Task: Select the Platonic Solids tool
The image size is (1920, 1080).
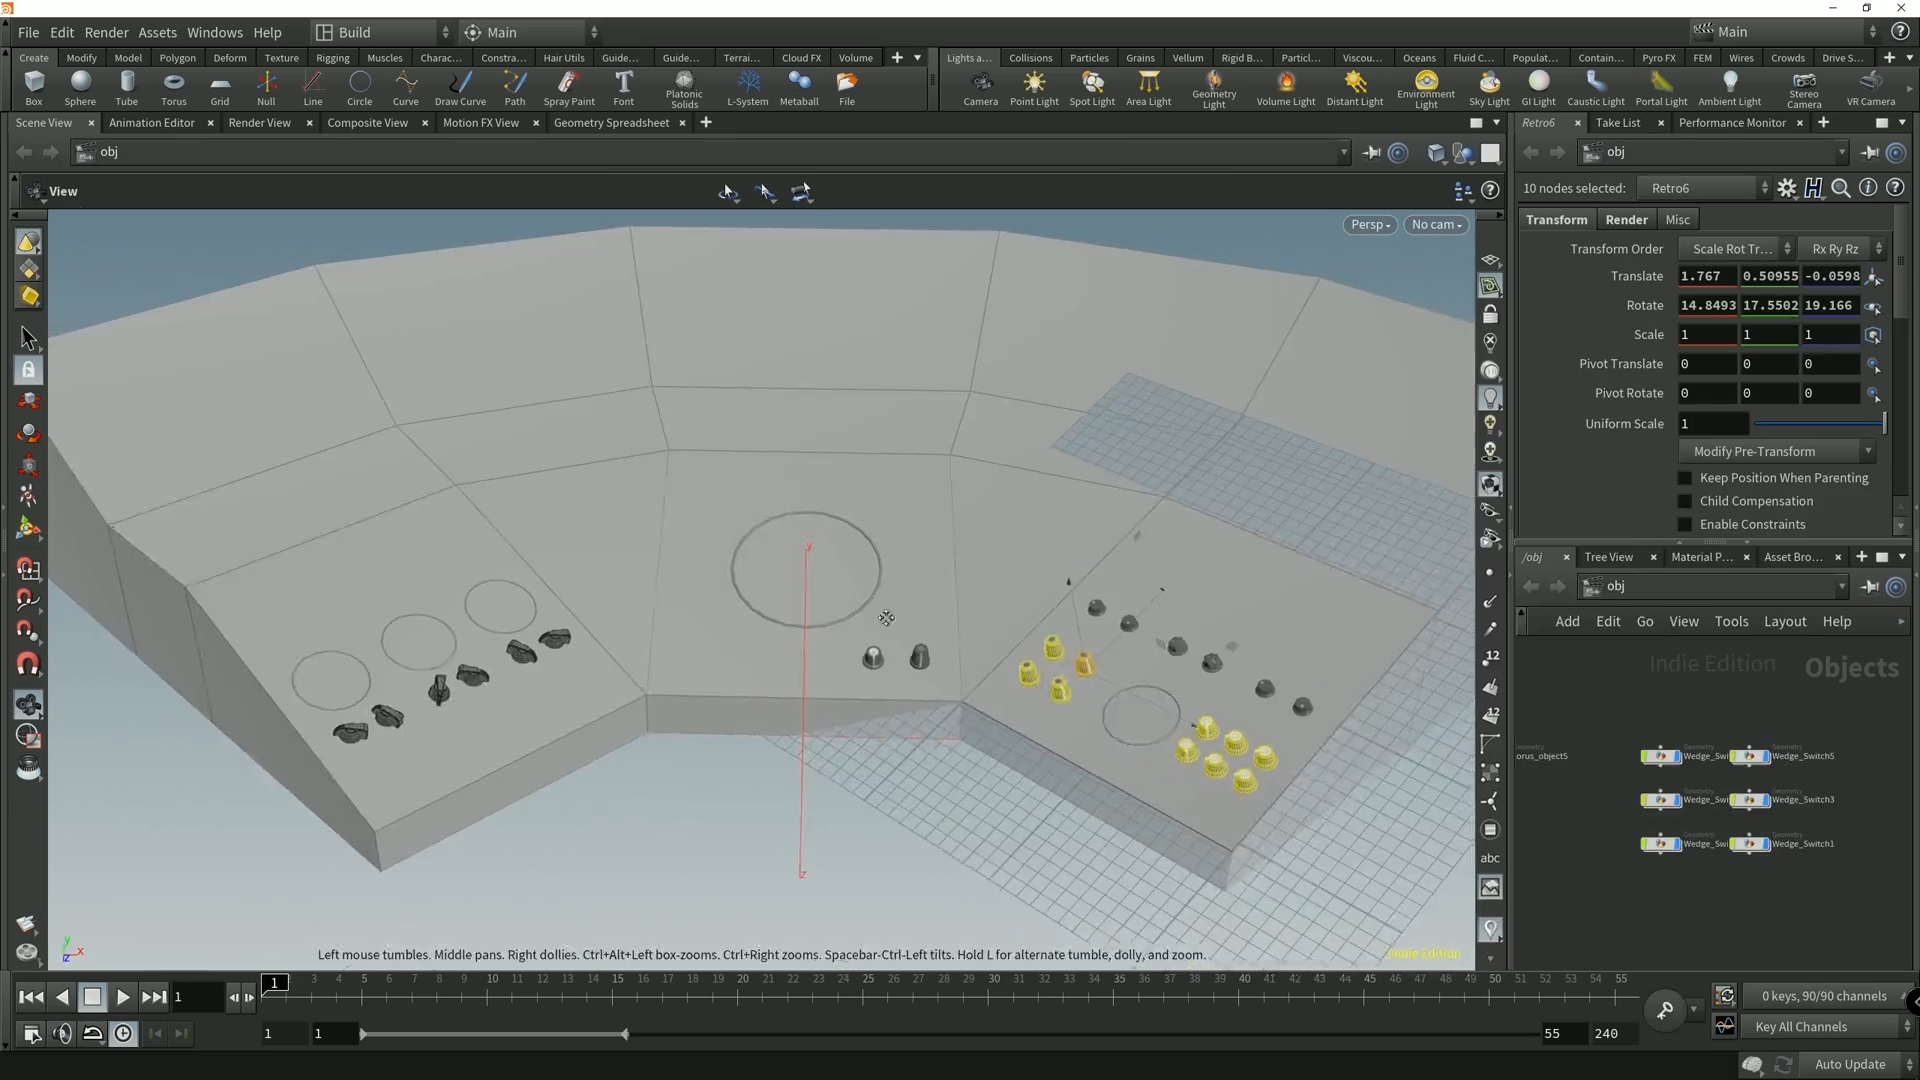Action: click(684, 87)
